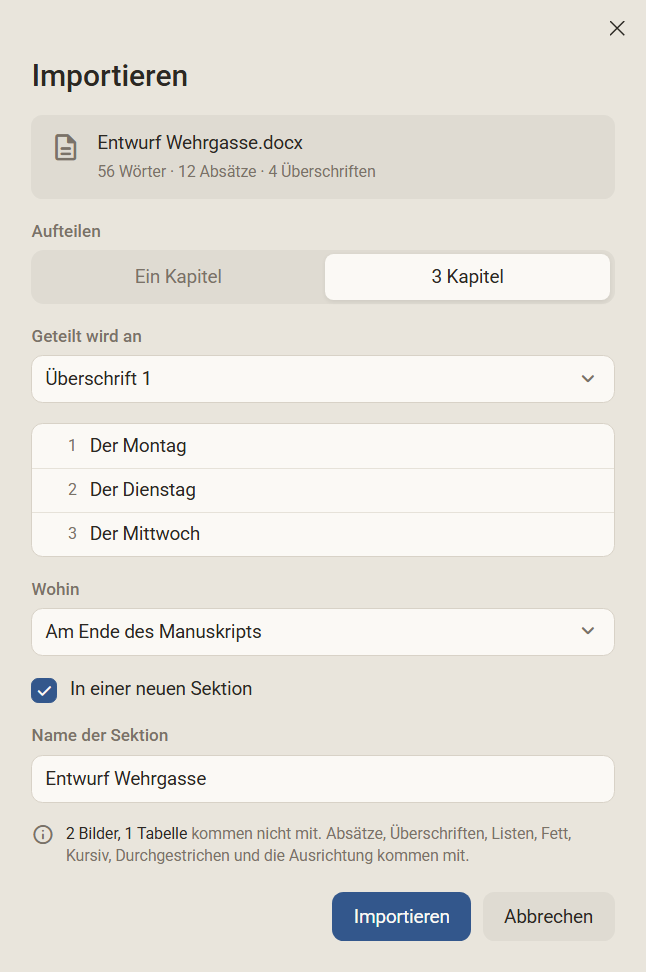Click the Abbrechen button
This screenshot has height=972, width=646.
click(549, 916)
